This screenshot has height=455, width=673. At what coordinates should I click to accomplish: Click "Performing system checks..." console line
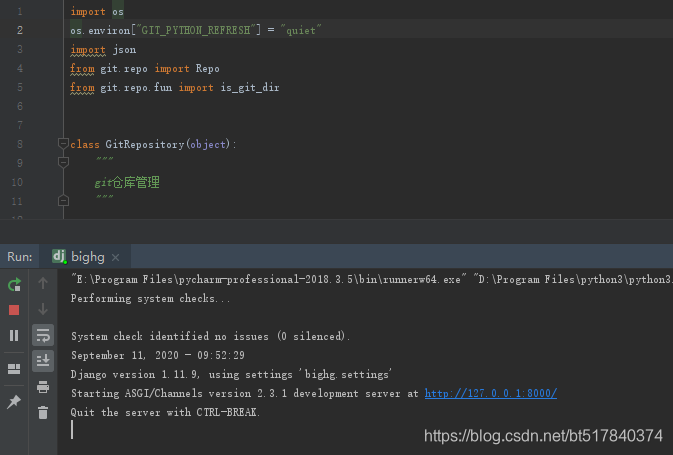151,298
